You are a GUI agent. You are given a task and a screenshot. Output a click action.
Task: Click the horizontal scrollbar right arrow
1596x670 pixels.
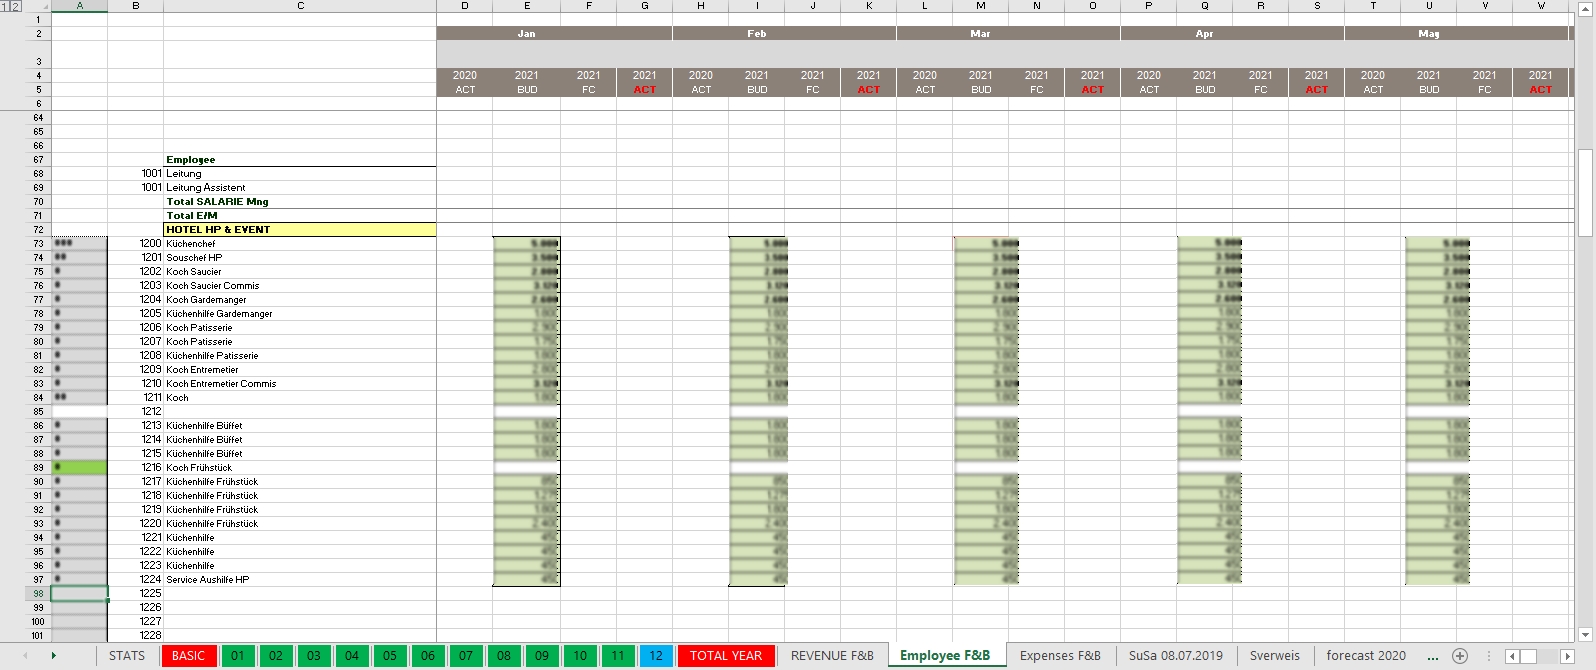pyautogui.click(x=1568, y=656)
